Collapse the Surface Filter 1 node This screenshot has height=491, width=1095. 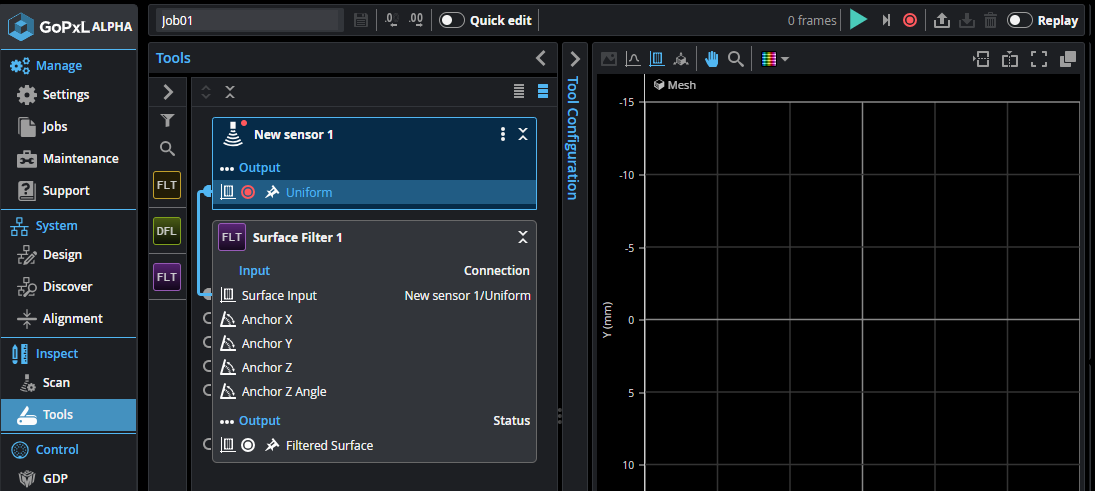pyautogui.click(x=522, y=237)
